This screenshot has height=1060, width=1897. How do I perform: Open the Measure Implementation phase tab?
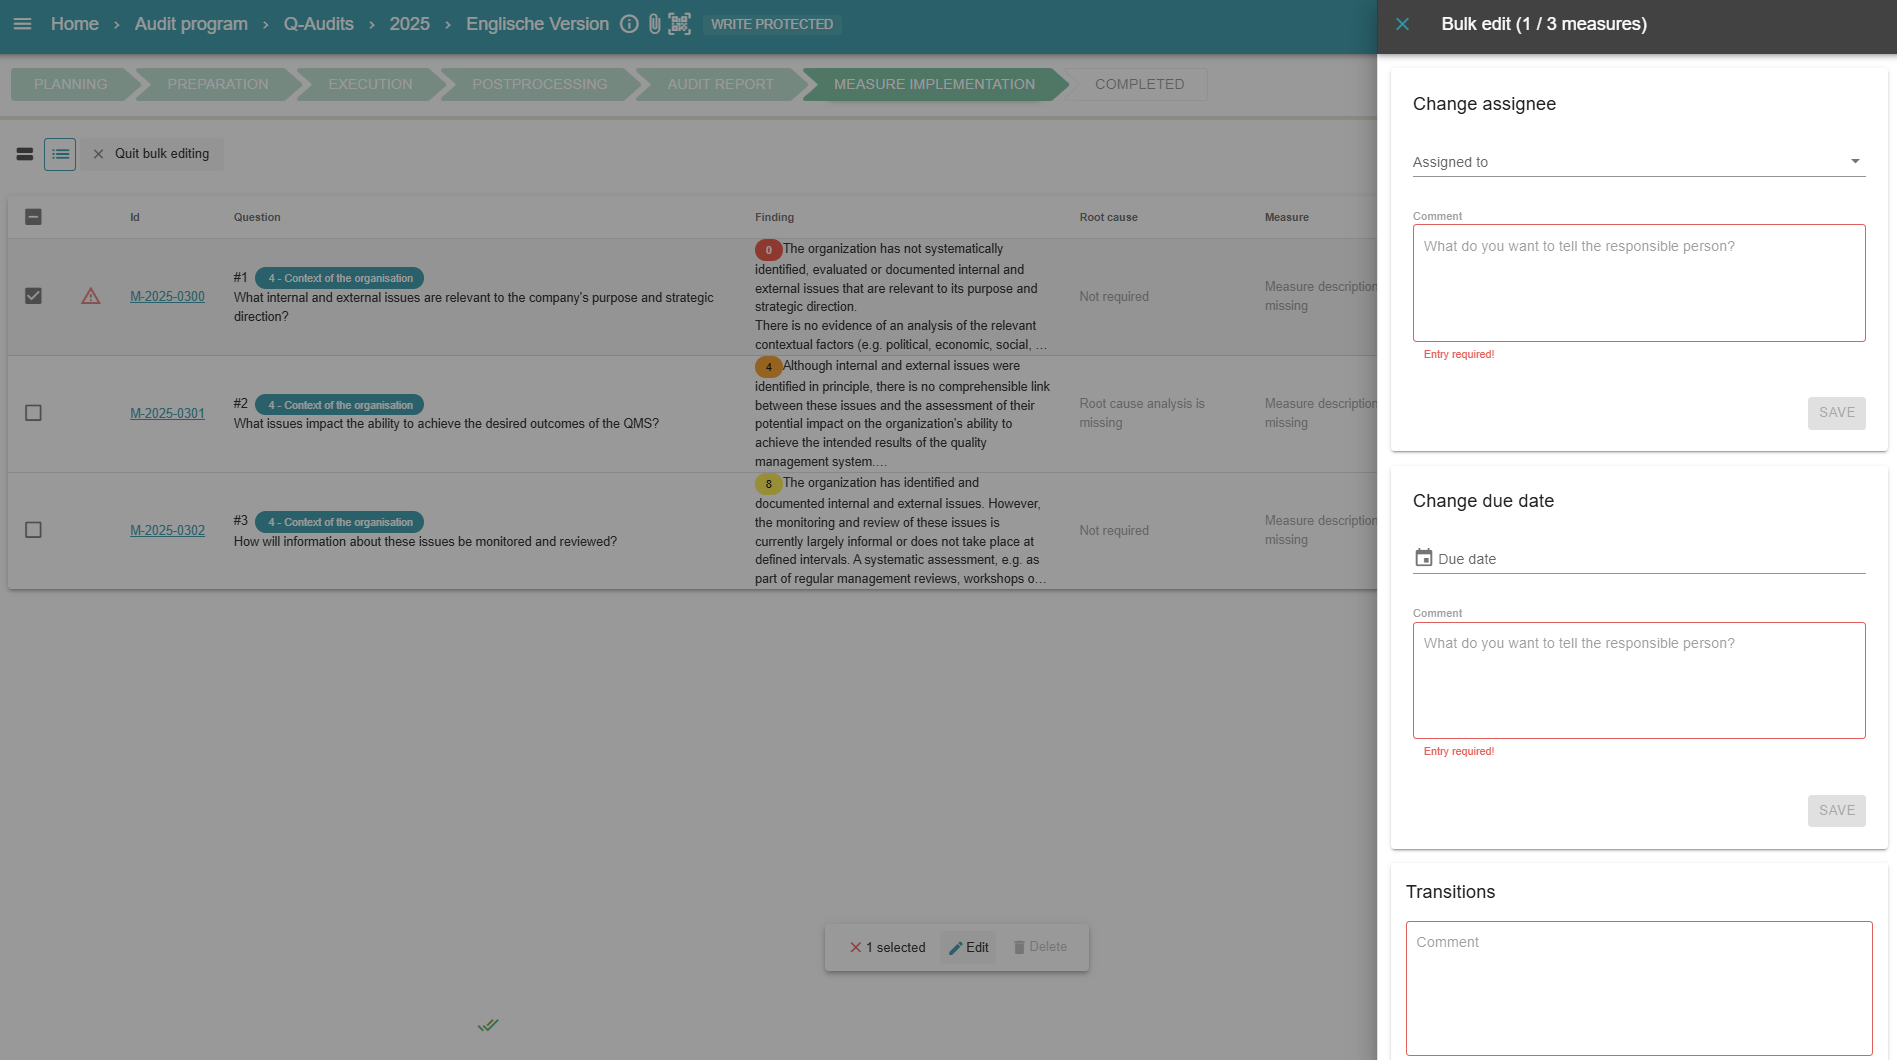[x=934, y=84]
